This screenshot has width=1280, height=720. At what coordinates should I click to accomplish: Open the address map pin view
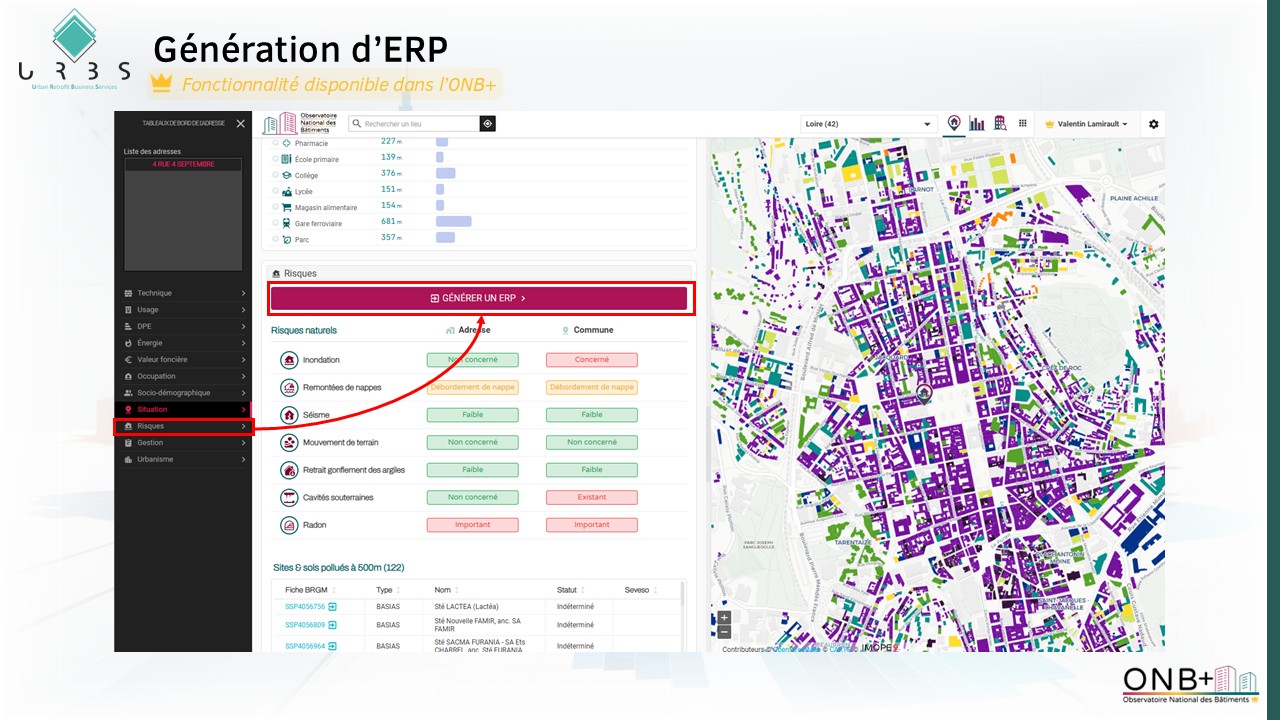point(954,123)
